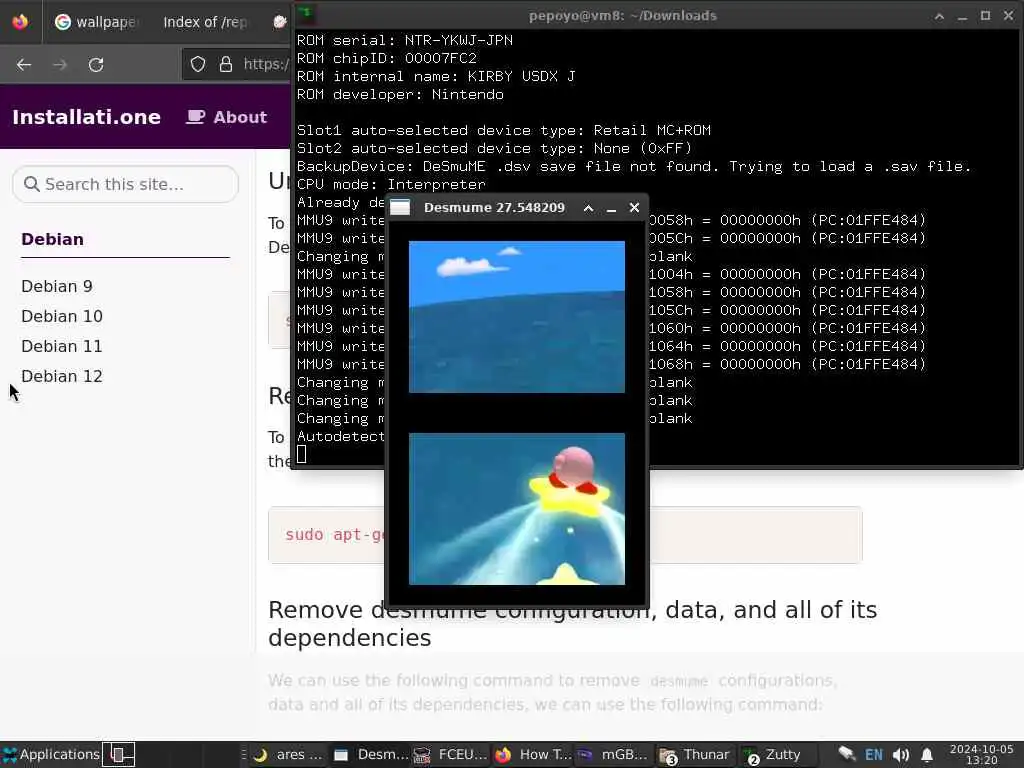Open the Debian 11 link

[x=61, y=346]
